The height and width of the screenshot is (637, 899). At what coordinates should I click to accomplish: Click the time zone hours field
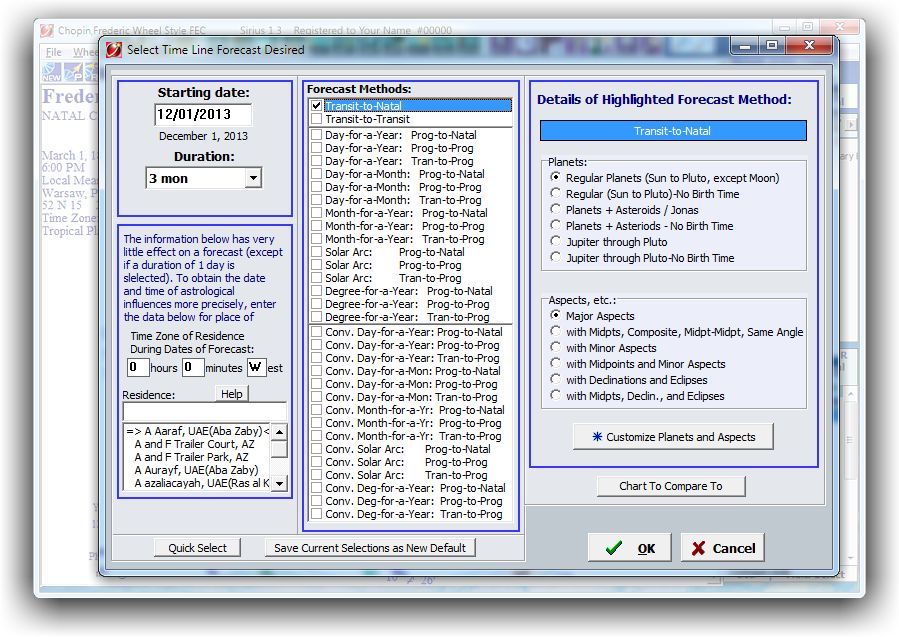(x=138, y=368)
